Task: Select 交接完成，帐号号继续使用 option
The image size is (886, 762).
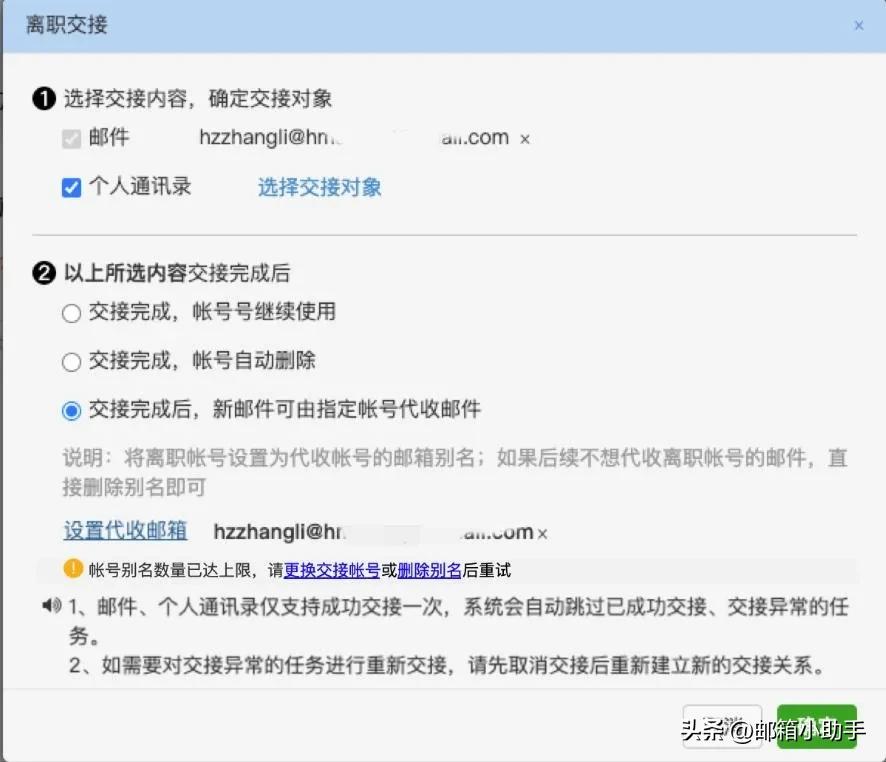Action: point(71,313)
